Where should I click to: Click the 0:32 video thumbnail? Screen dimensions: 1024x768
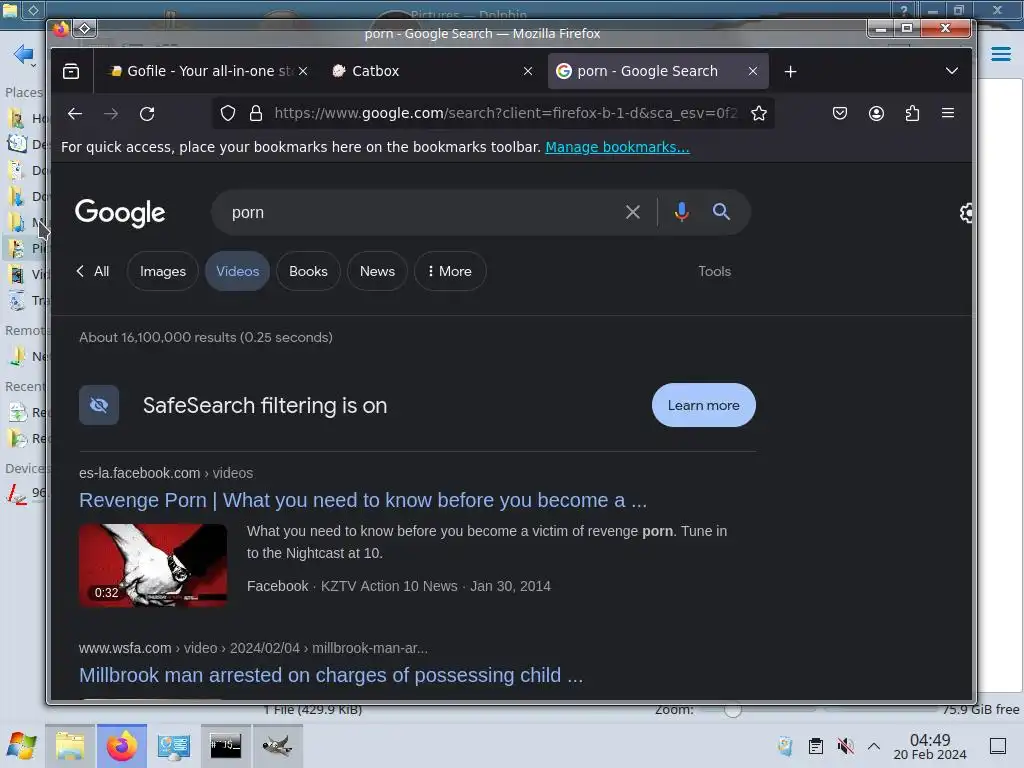(153, 566)
